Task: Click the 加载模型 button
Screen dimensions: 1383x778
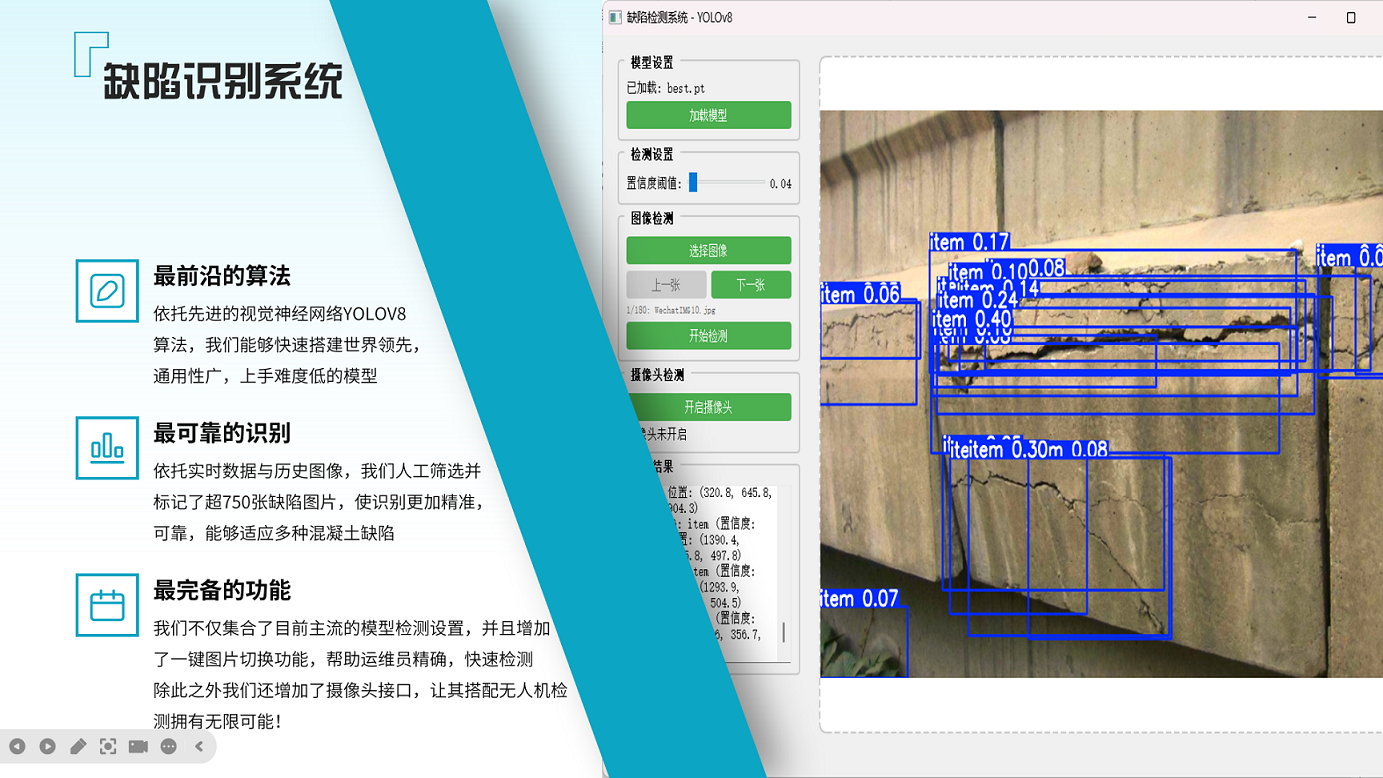Action: (x=708, y=116)
